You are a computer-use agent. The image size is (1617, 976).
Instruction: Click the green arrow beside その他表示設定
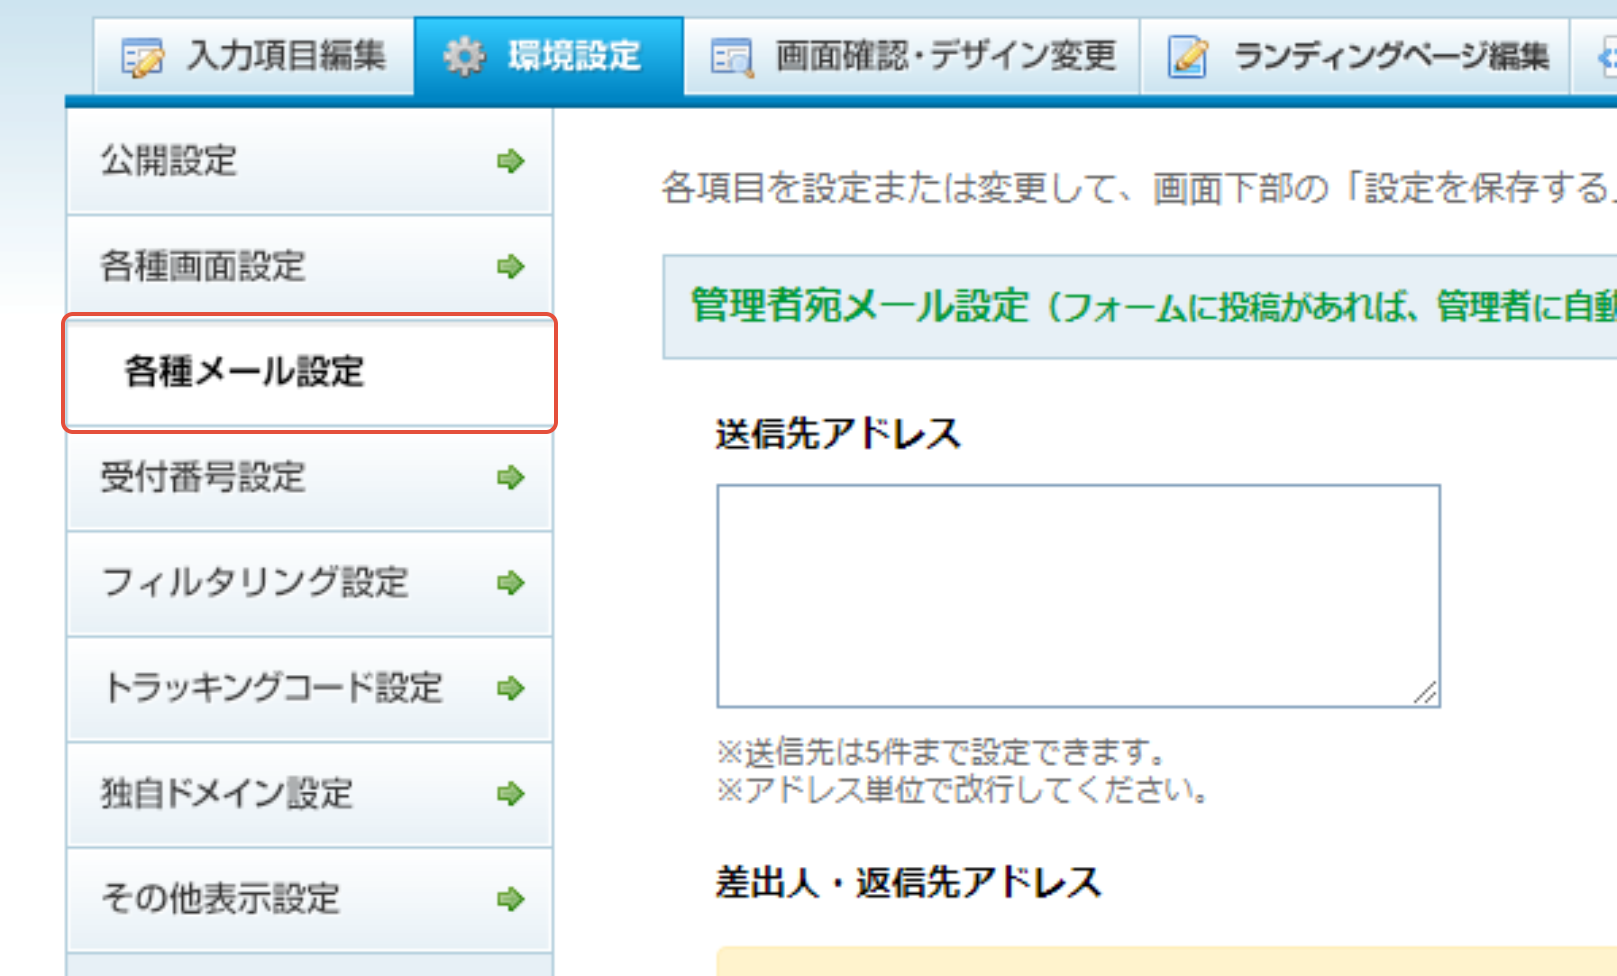(511, 899)
